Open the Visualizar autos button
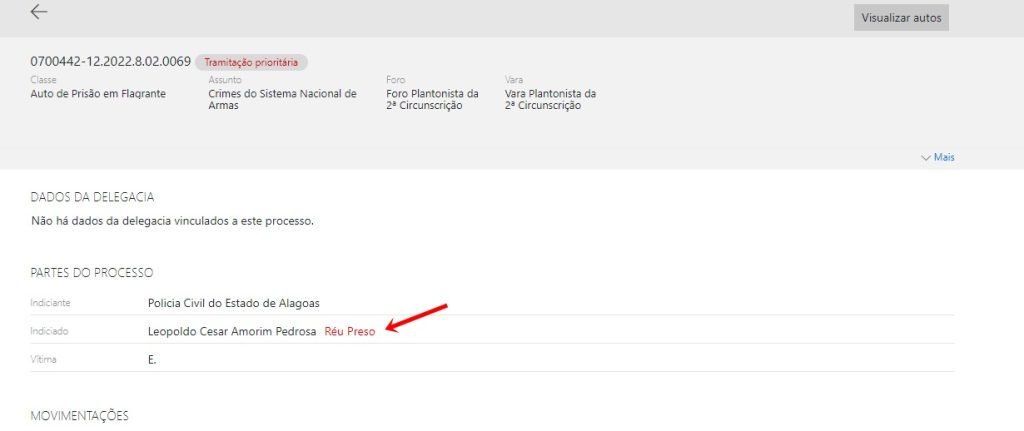This screenshot has width=1024, height=431. point(901,17)
